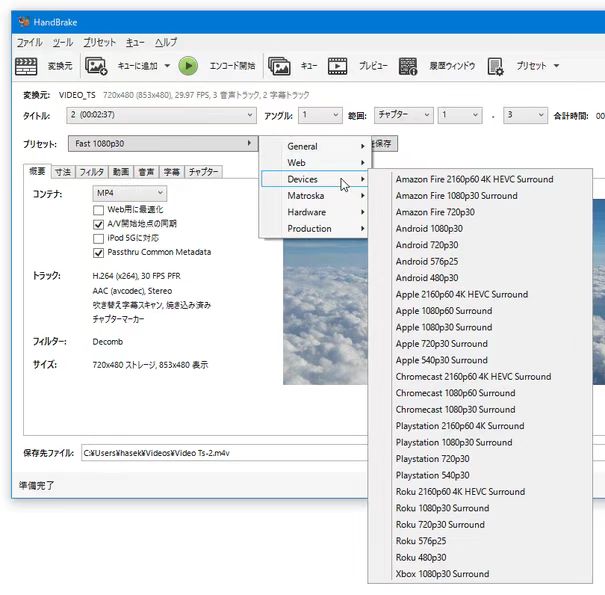
Task: Choose Apple 1080p60 Surround preset
Action: click(480, 311)
